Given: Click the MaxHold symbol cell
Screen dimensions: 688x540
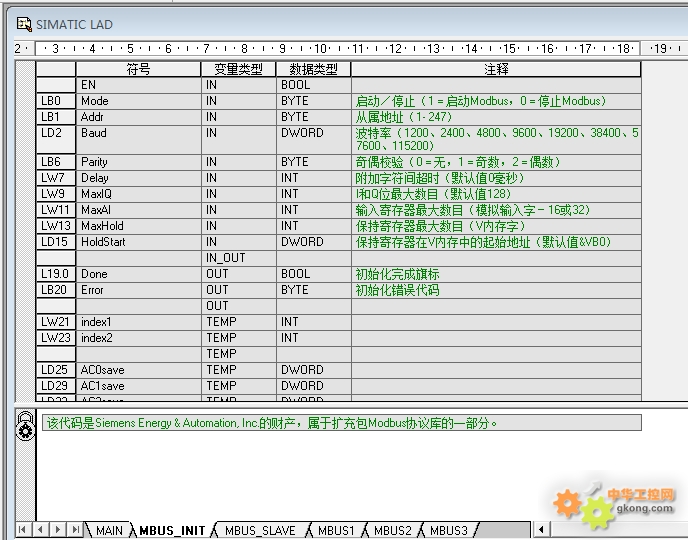Looking at the screenshot, I should pos(138,226).
